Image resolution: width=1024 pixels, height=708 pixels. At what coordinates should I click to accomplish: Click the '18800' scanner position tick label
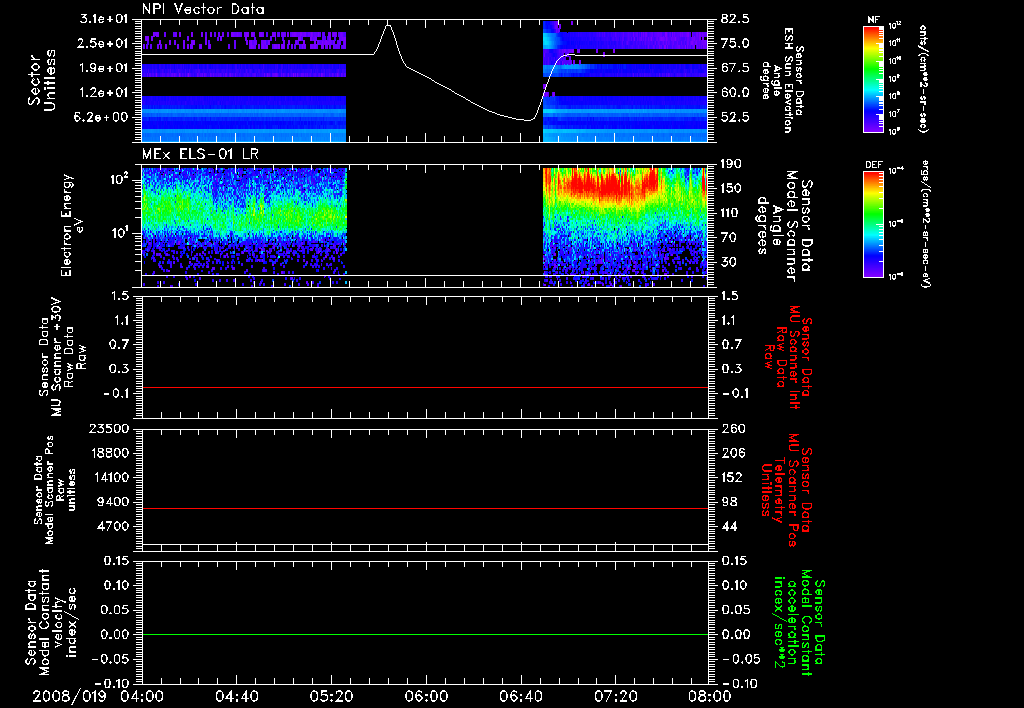110,453
